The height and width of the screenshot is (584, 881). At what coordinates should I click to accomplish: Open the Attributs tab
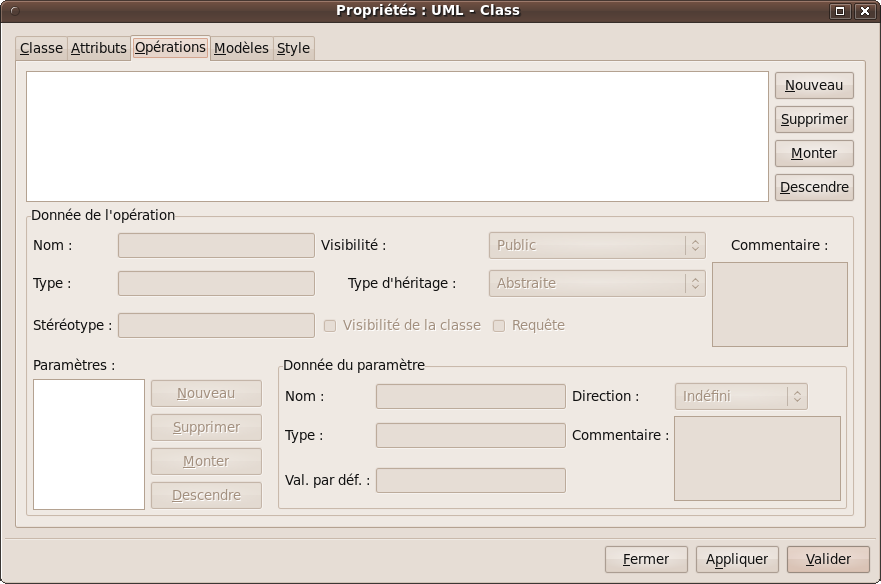(99, 48)
